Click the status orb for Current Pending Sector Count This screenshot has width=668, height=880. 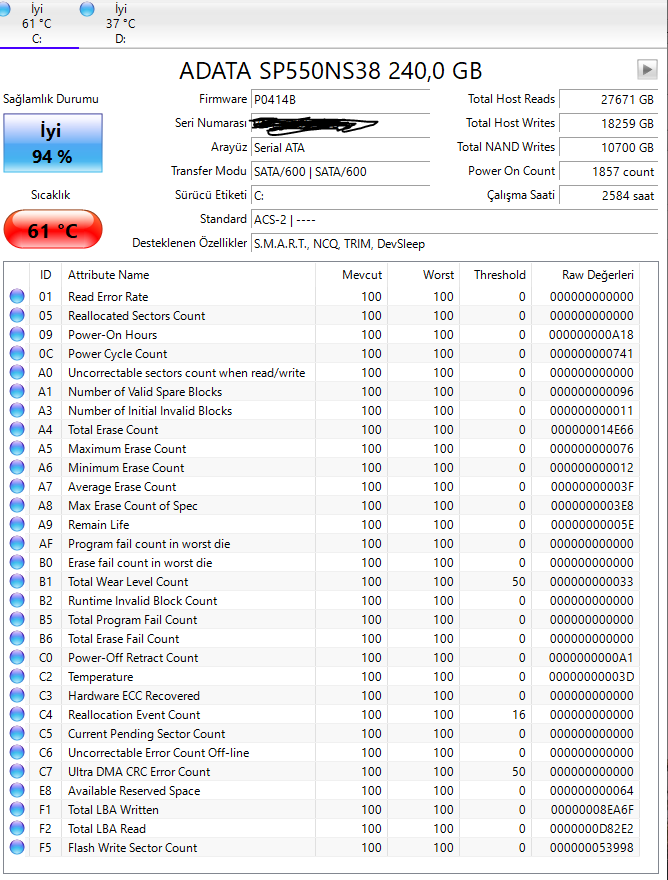click(x=17, y=734)
